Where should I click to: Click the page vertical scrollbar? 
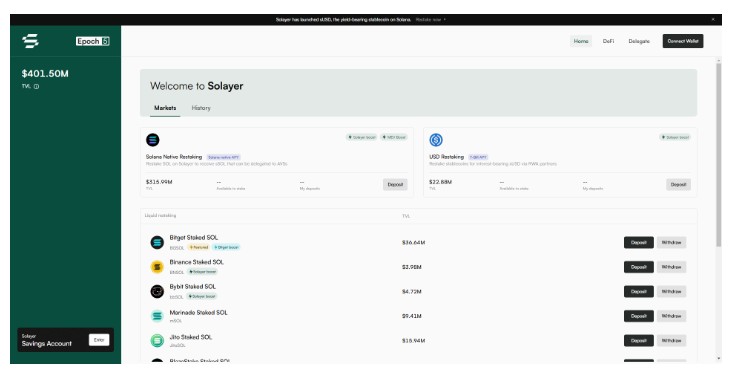point(718,155)
